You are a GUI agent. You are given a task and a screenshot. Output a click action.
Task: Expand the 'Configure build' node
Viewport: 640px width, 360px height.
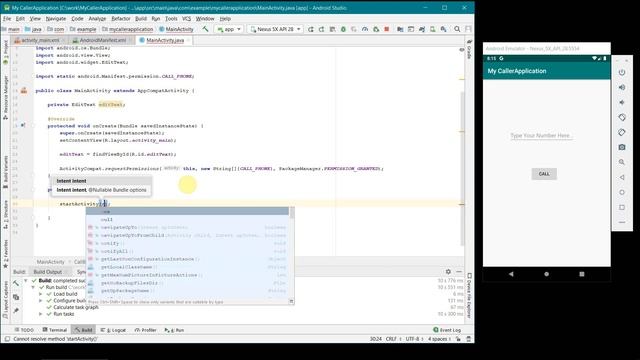point(41,301)
